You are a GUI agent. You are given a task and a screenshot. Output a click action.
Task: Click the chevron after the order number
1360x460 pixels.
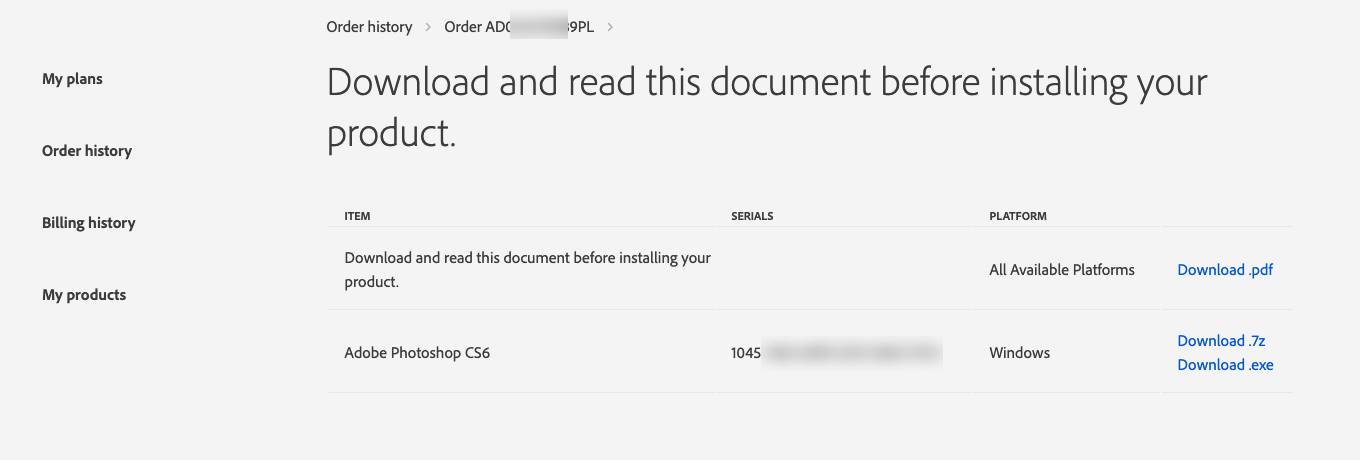click(x=610, y=27)
